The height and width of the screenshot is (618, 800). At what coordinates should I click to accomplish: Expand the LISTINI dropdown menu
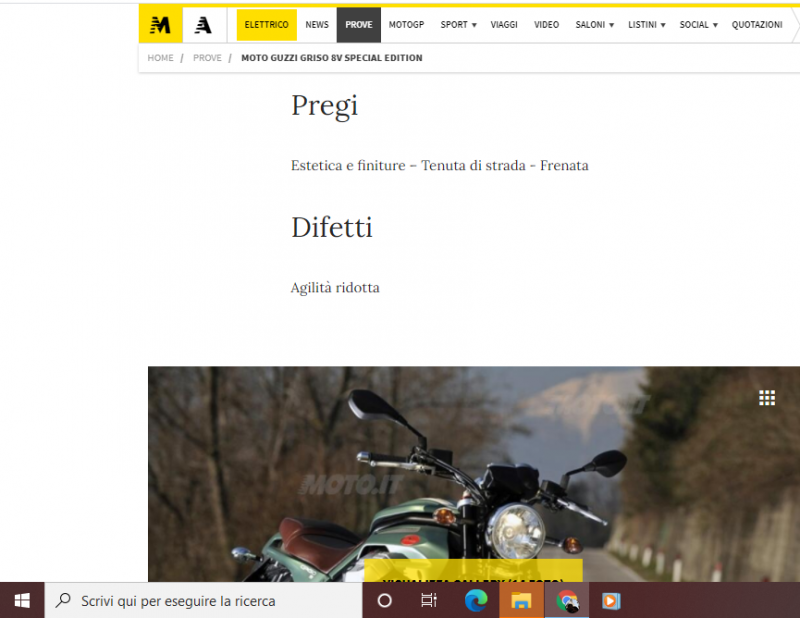click(646, 24)
